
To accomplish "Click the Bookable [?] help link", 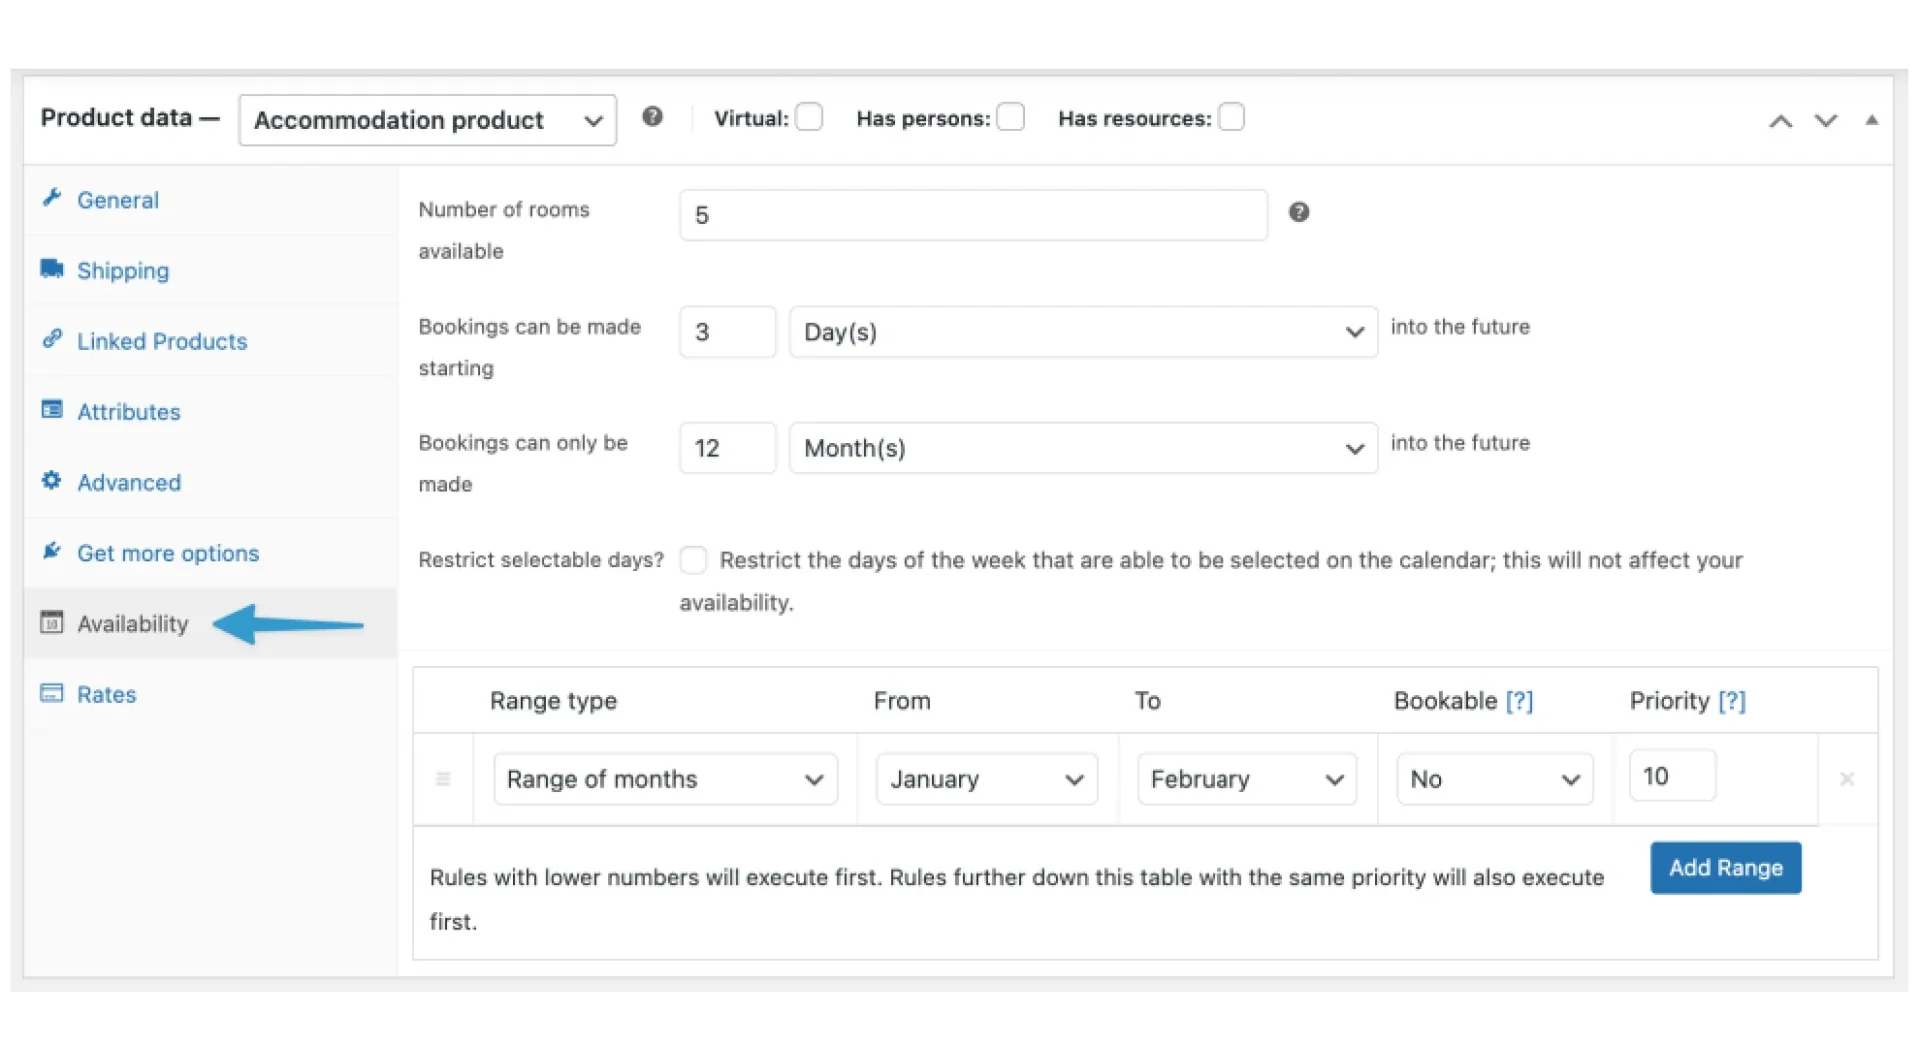I will 1519,701.
